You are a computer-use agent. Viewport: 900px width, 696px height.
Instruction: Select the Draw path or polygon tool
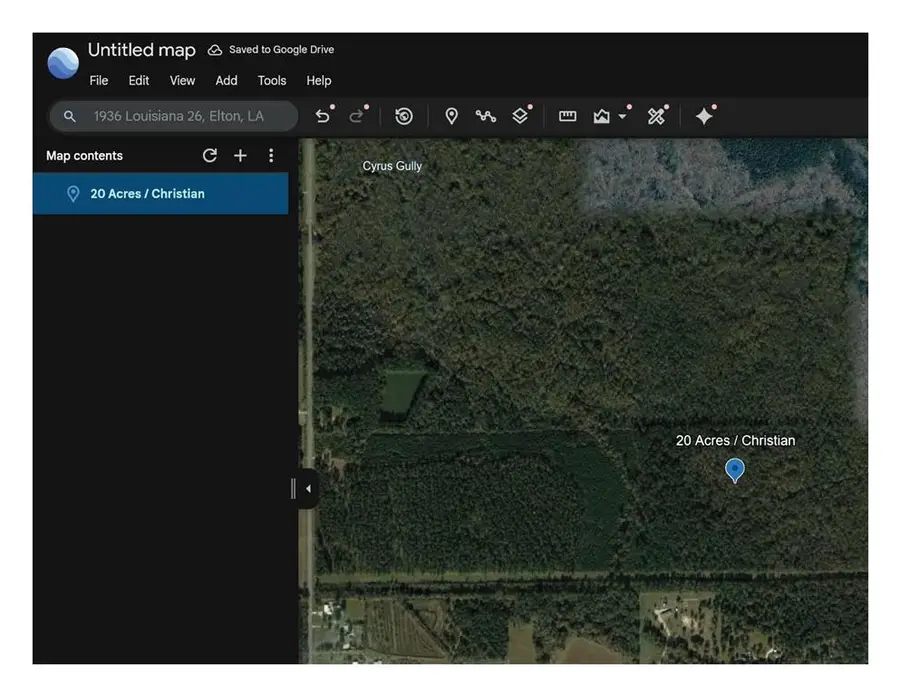486,116
